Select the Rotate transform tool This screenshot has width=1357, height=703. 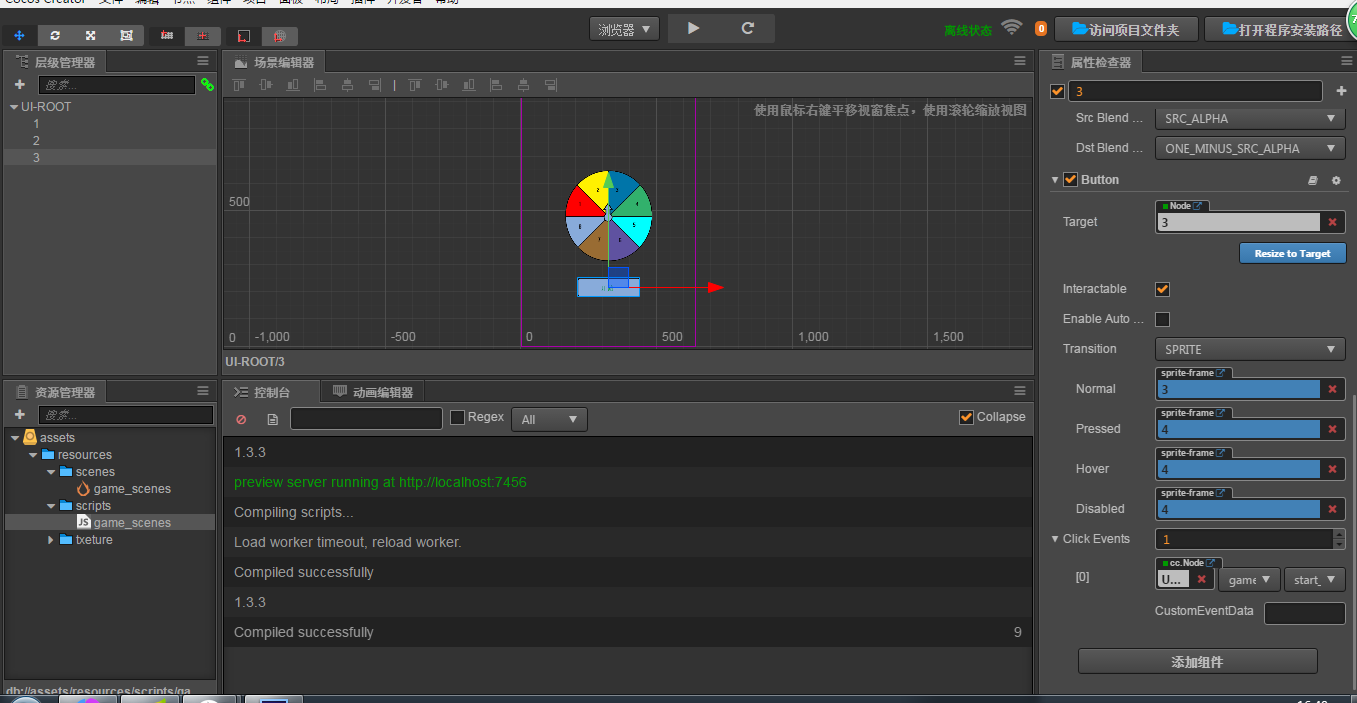click(55, 36)
